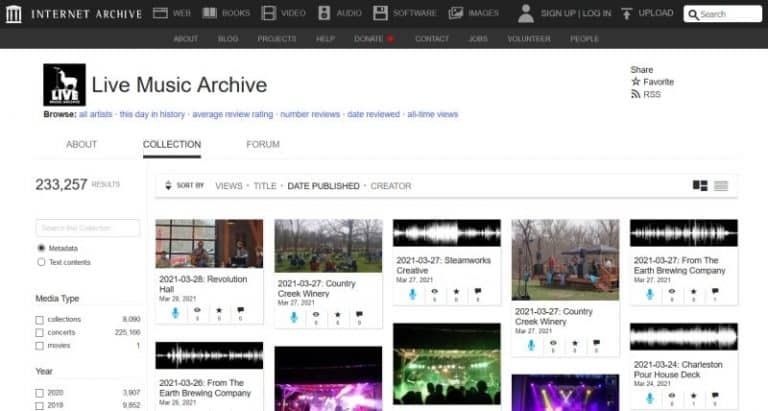Open the Collection tab

tap(172, 145)
